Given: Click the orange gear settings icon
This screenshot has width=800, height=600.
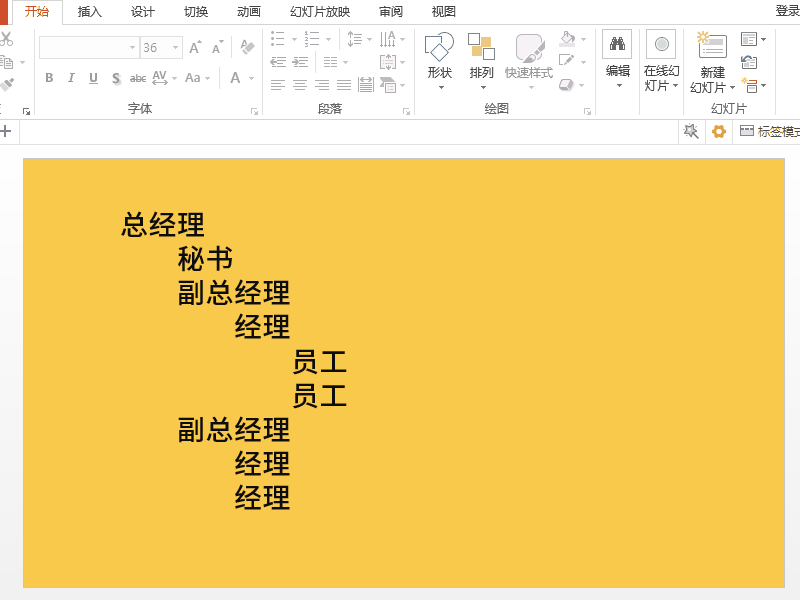Looking at the screenshot, I should (x=718, y=131).
